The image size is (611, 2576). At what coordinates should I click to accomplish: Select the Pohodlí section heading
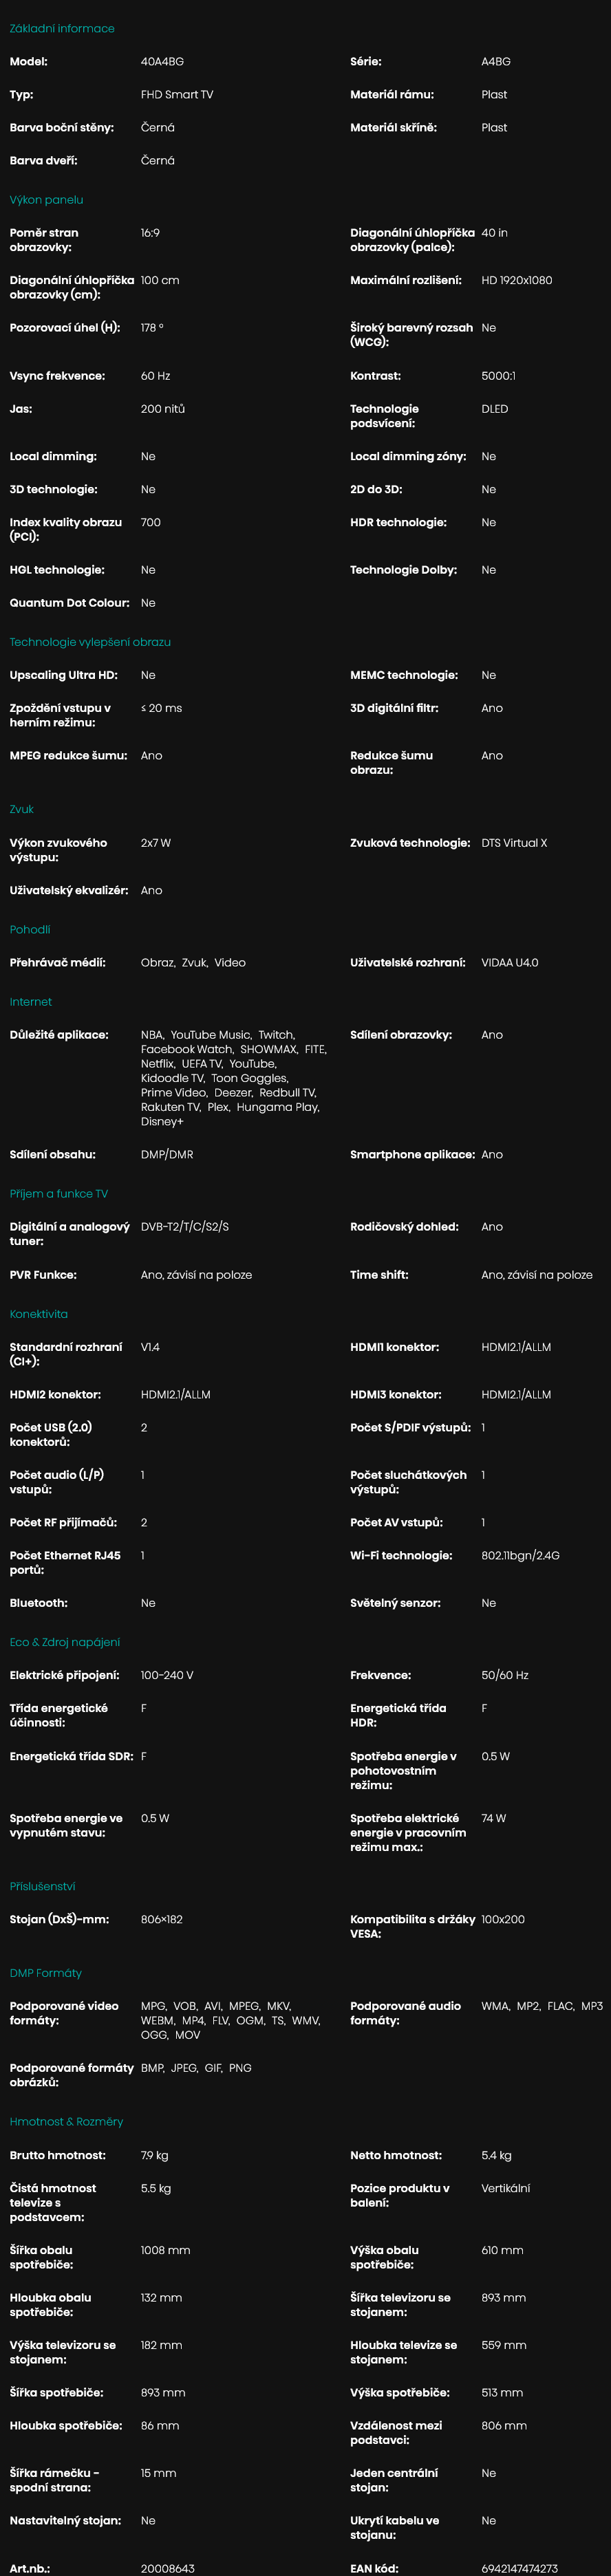point(30,929)
